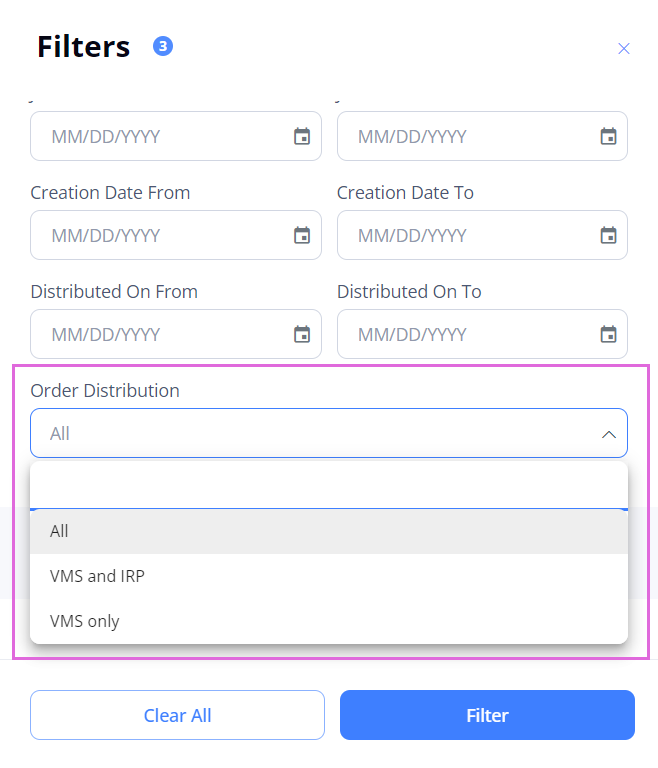Focus the Creation Date To input

tap(482, 235)
